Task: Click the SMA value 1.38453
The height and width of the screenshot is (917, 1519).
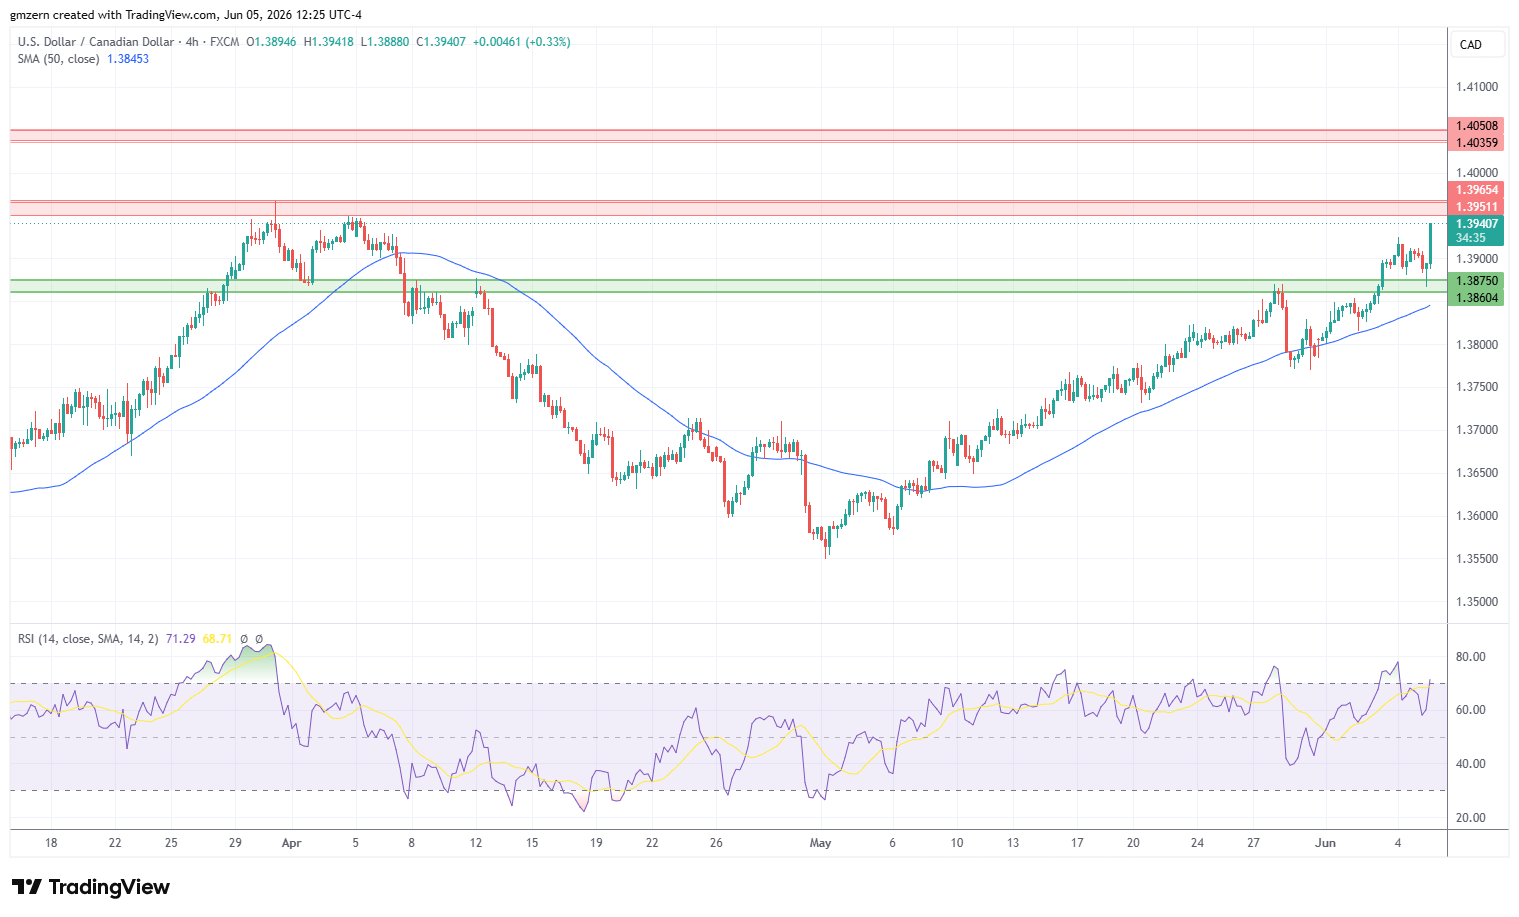Action: pos(128,59)
